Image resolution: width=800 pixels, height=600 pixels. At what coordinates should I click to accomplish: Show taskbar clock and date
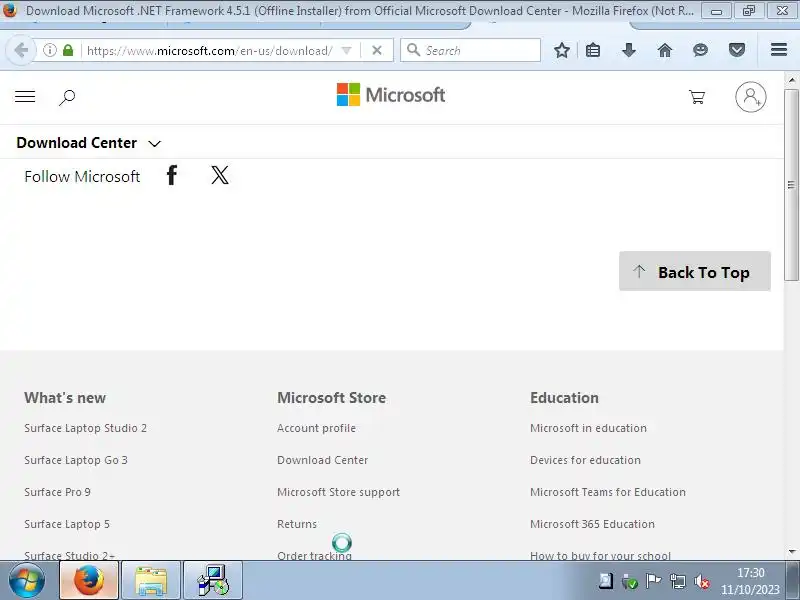pyautogui.click(x=751, y=581)
